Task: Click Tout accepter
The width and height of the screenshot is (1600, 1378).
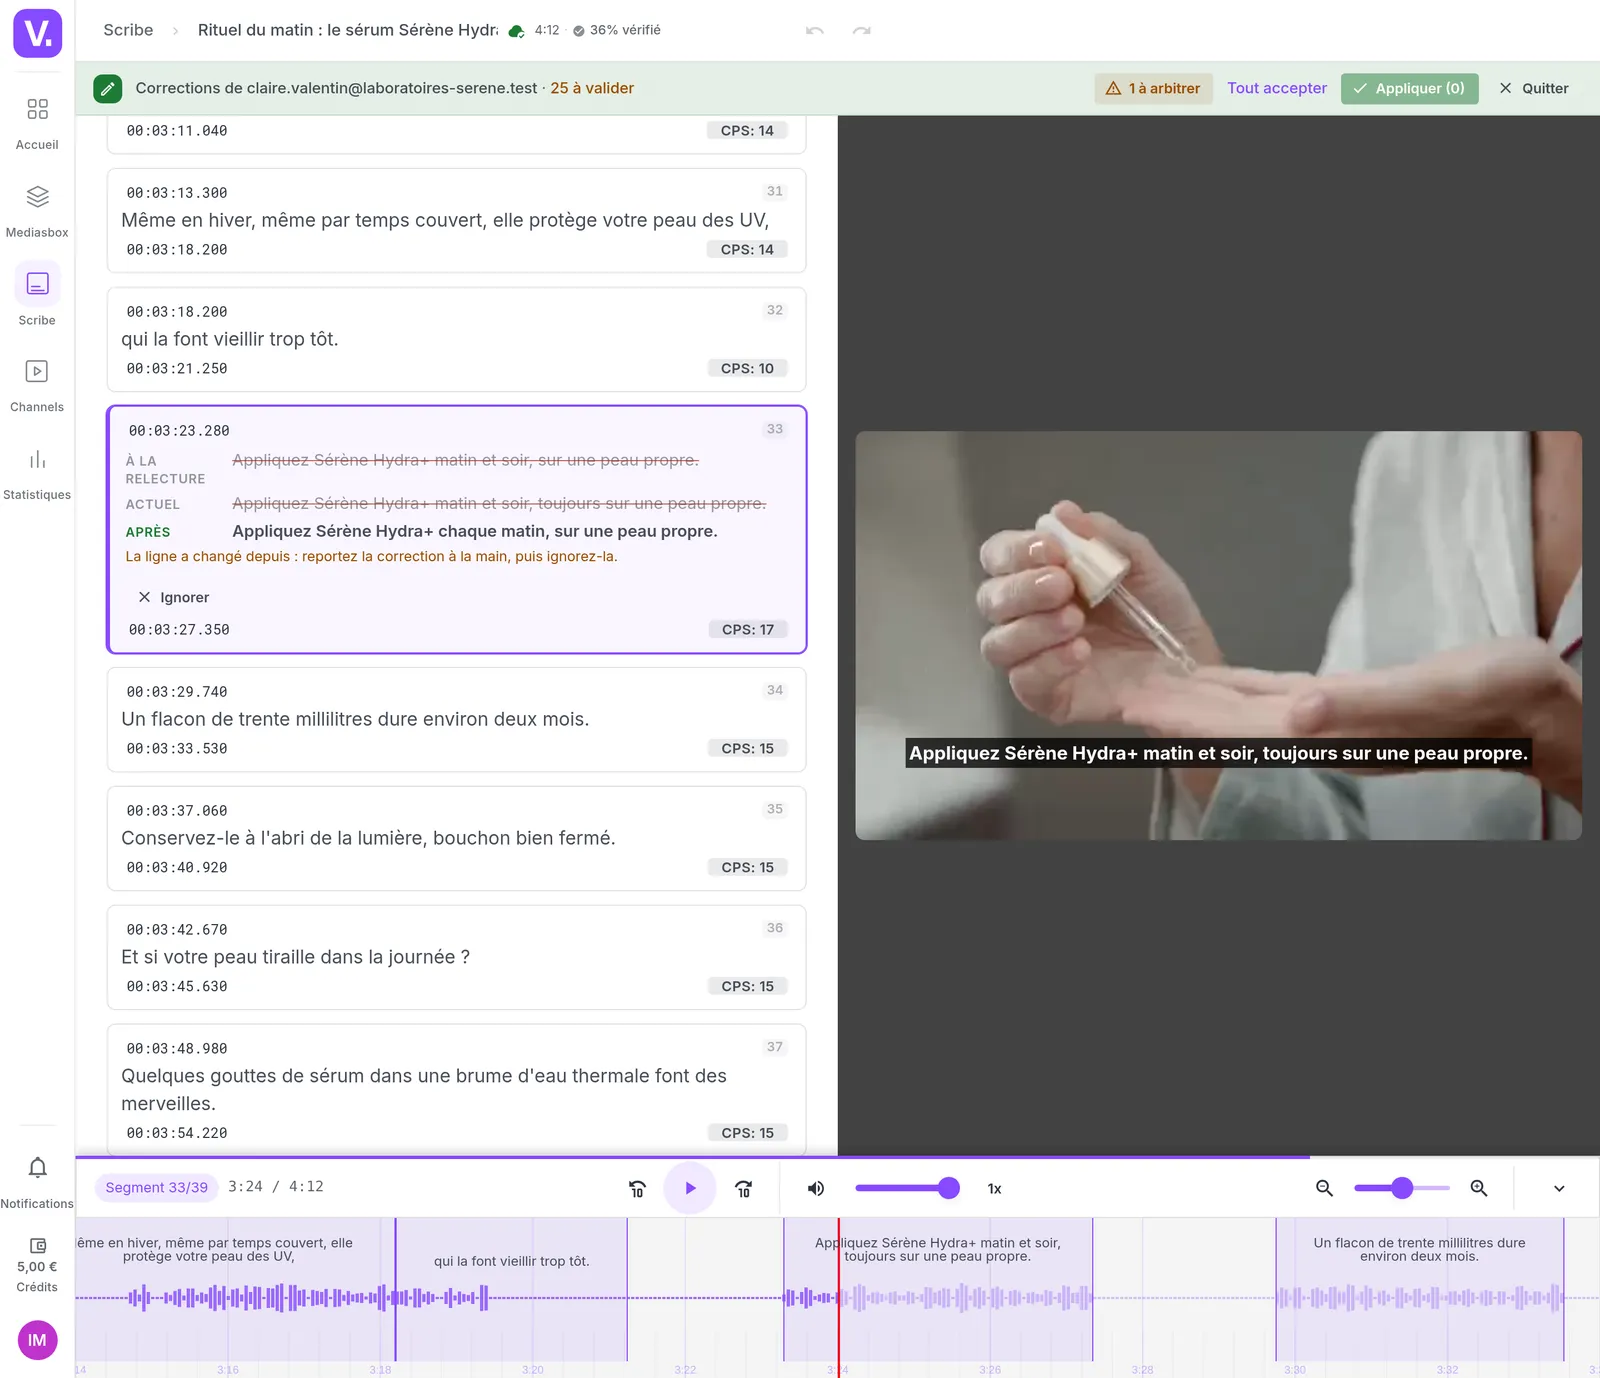Action: [x=1277, y=88]
